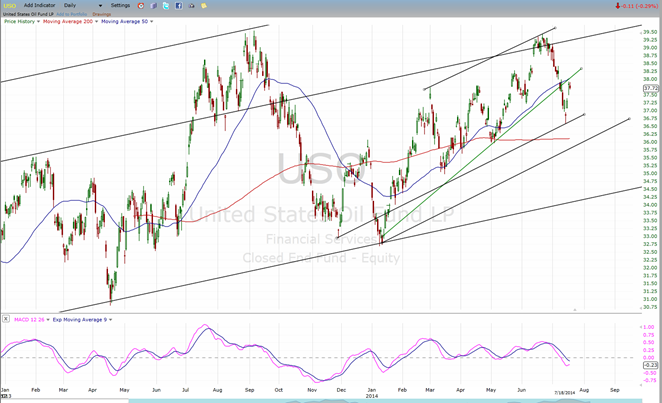This screenshot has width=662, height=403.
Task: Close the MACD indicator panel
Action: [5, 319]
